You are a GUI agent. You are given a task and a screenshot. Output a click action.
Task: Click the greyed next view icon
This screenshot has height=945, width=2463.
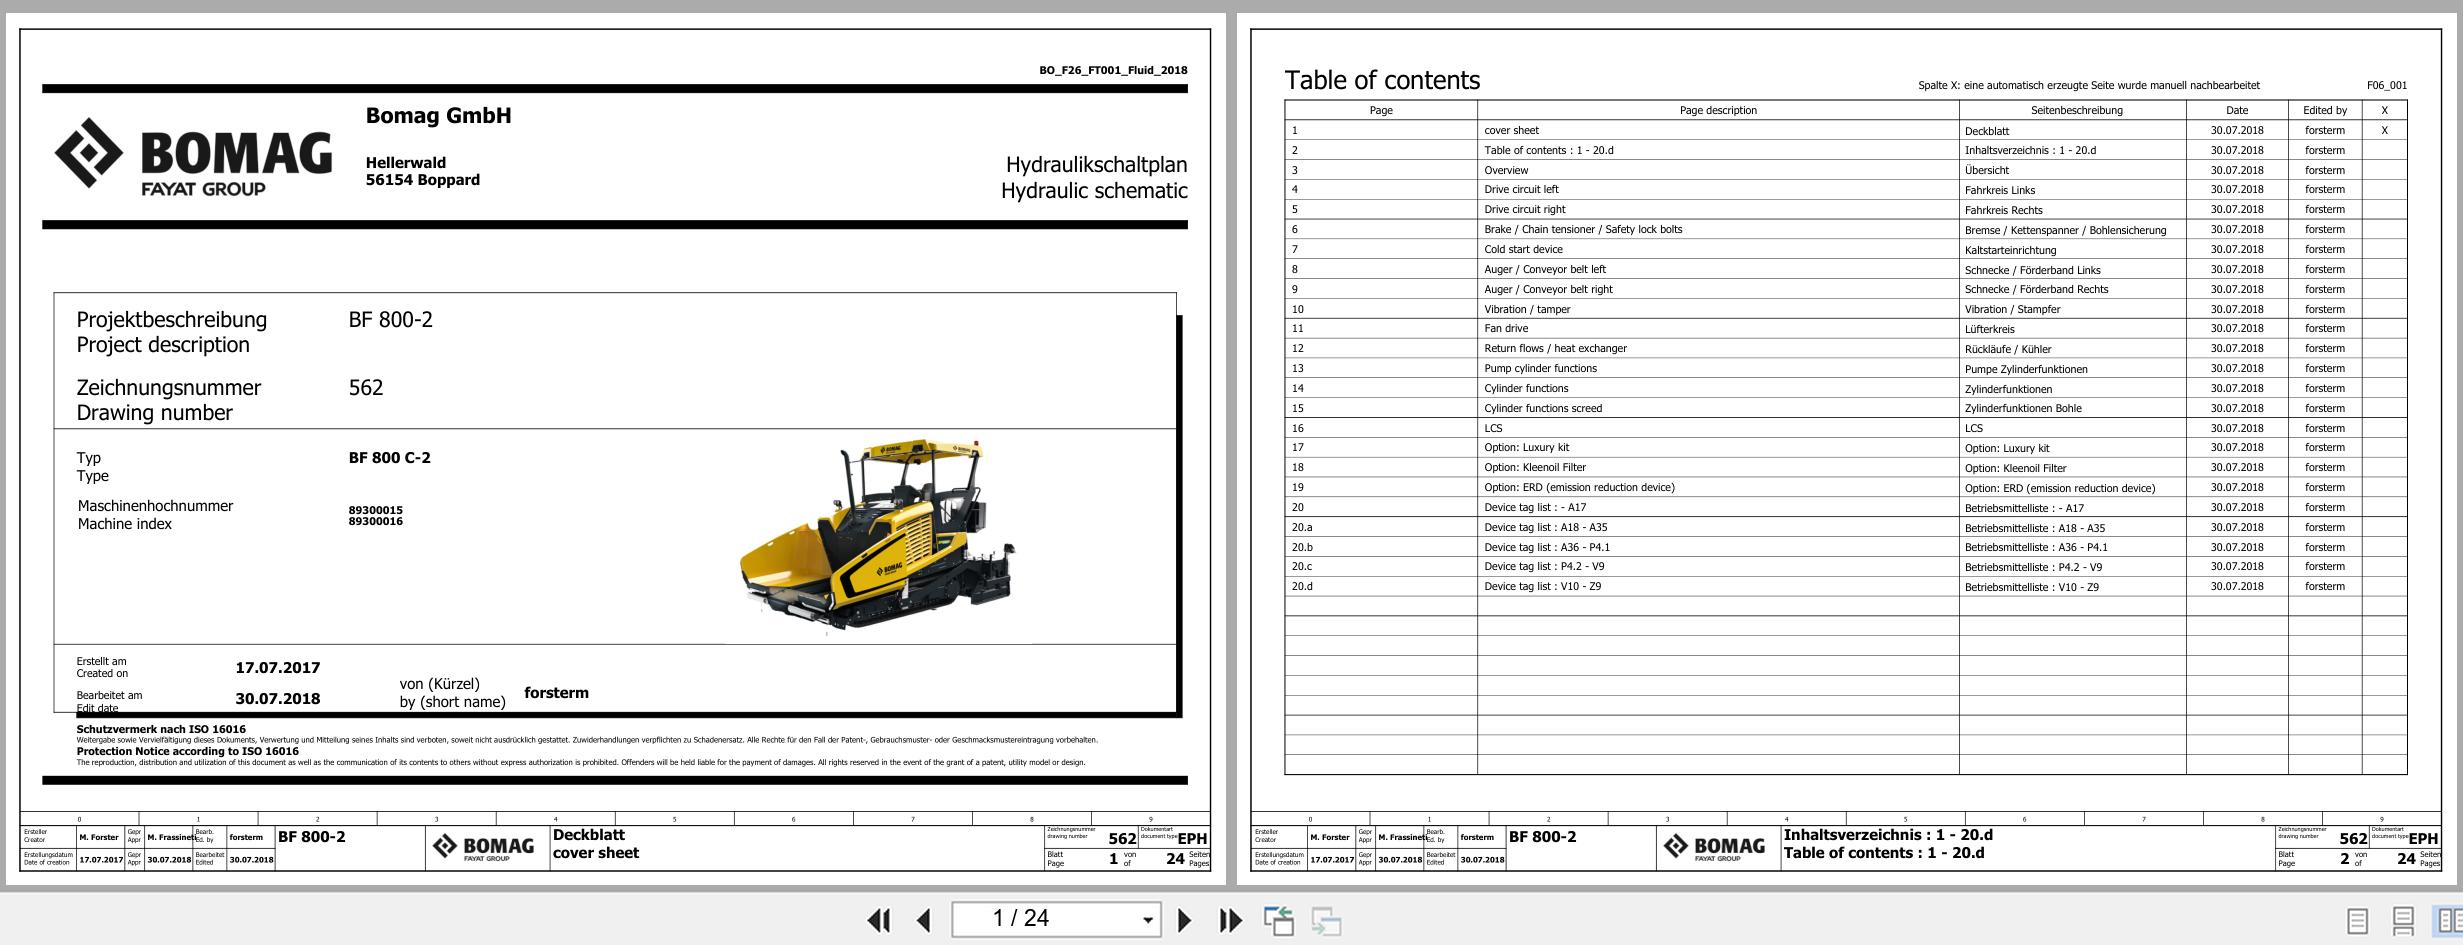1326,920
